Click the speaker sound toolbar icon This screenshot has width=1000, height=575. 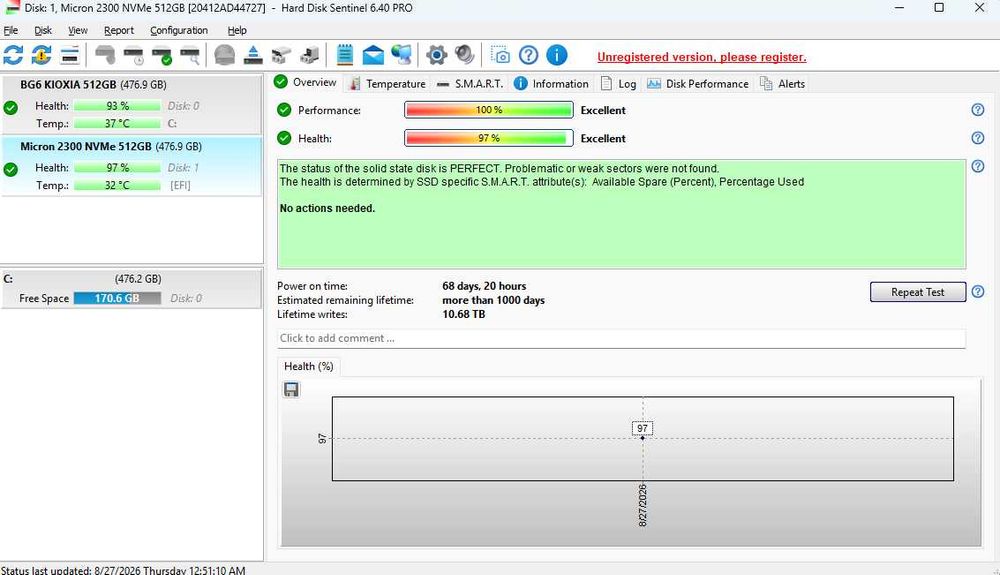click(465, 55)
